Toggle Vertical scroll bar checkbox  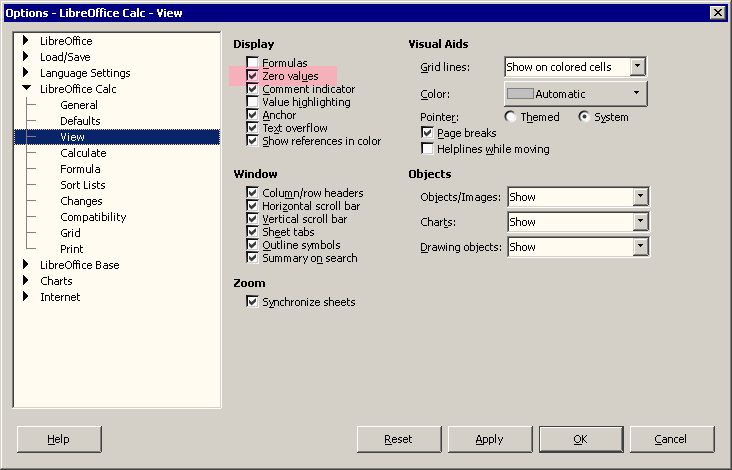pos(253,219)
